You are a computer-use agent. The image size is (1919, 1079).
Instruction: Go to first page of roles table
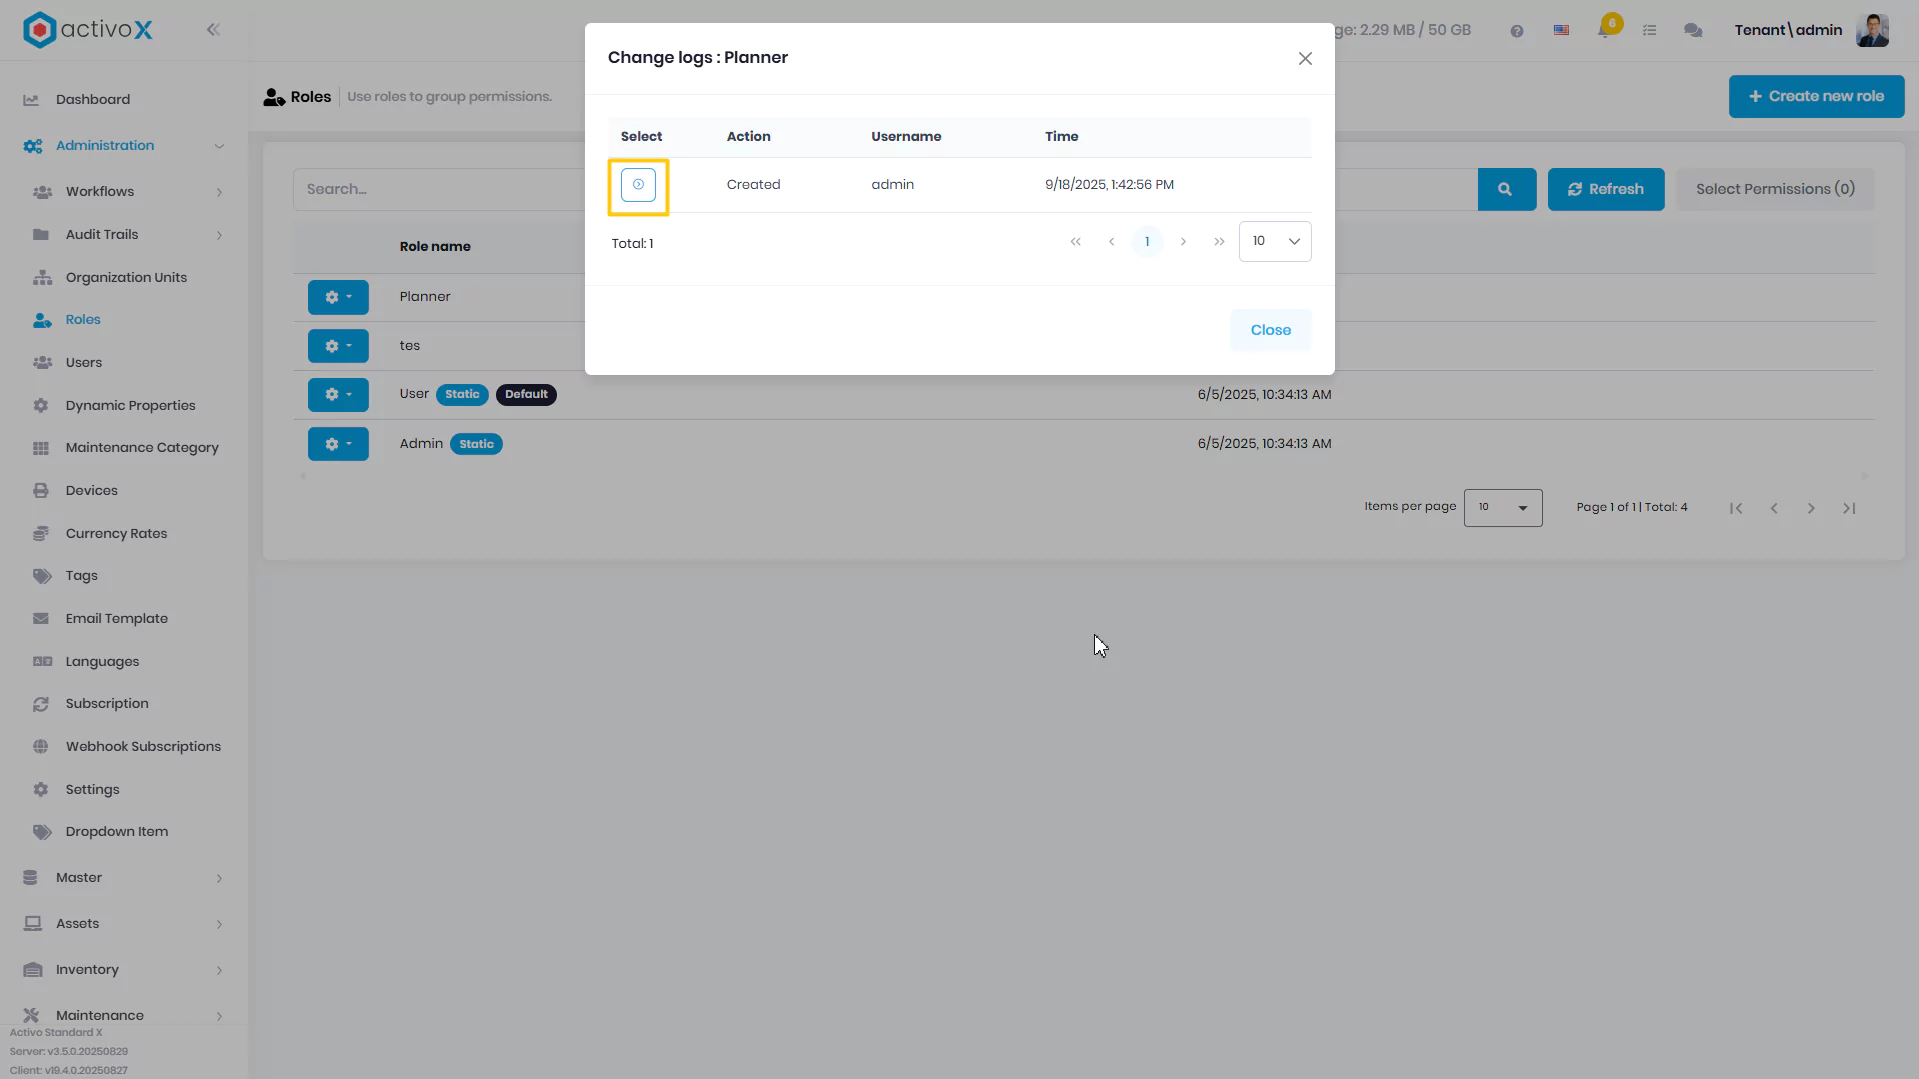[1736, 509]
